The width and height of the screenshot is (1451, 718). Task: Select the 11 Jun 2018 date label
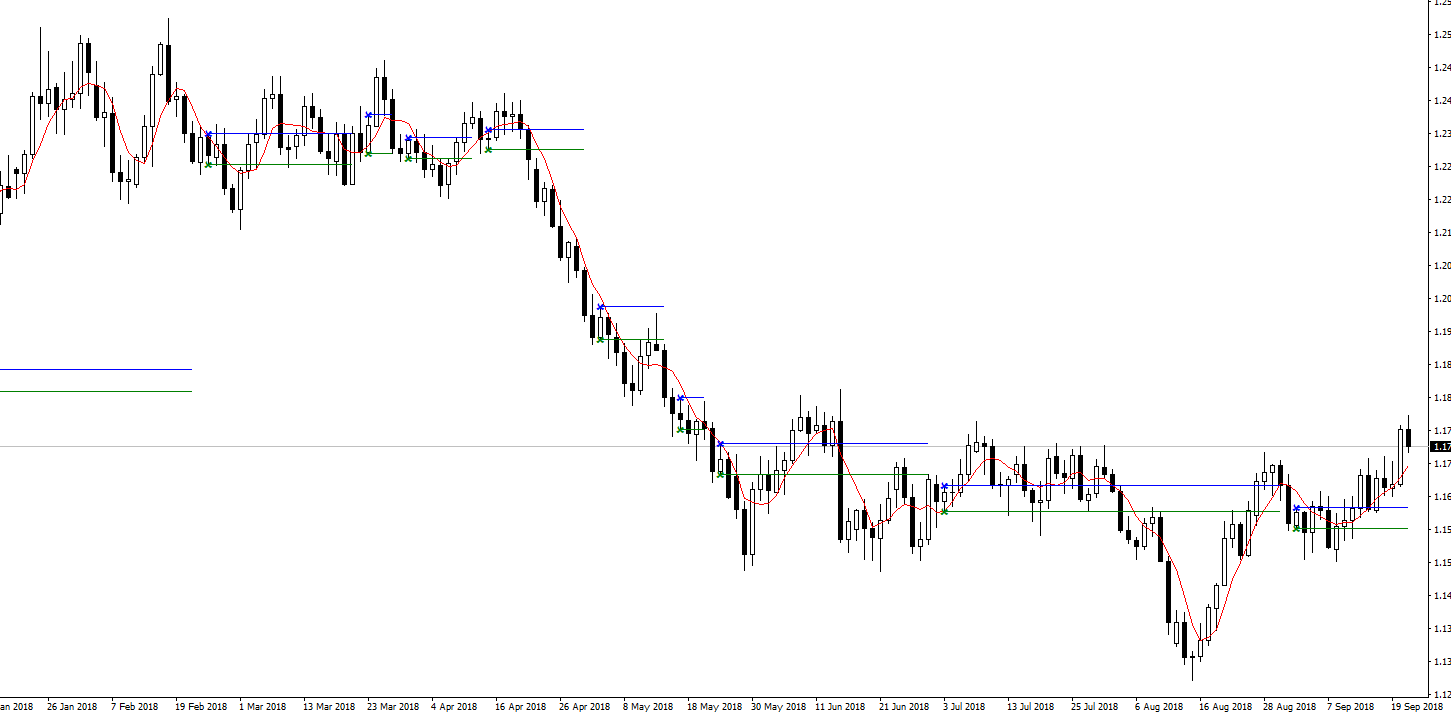[840, 707]
